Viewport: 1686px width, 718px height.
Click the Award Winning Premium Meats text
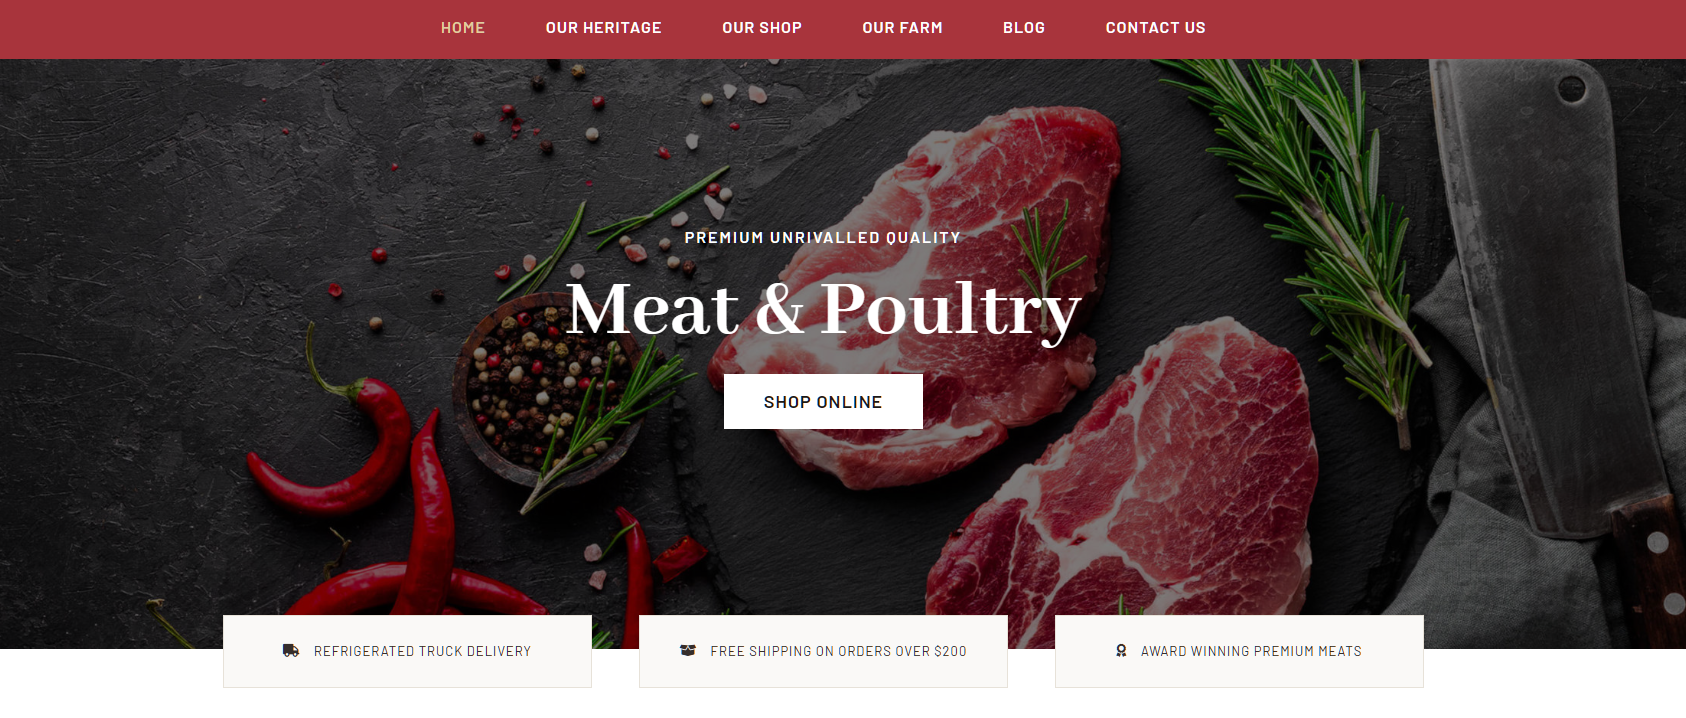[1251, 651]
